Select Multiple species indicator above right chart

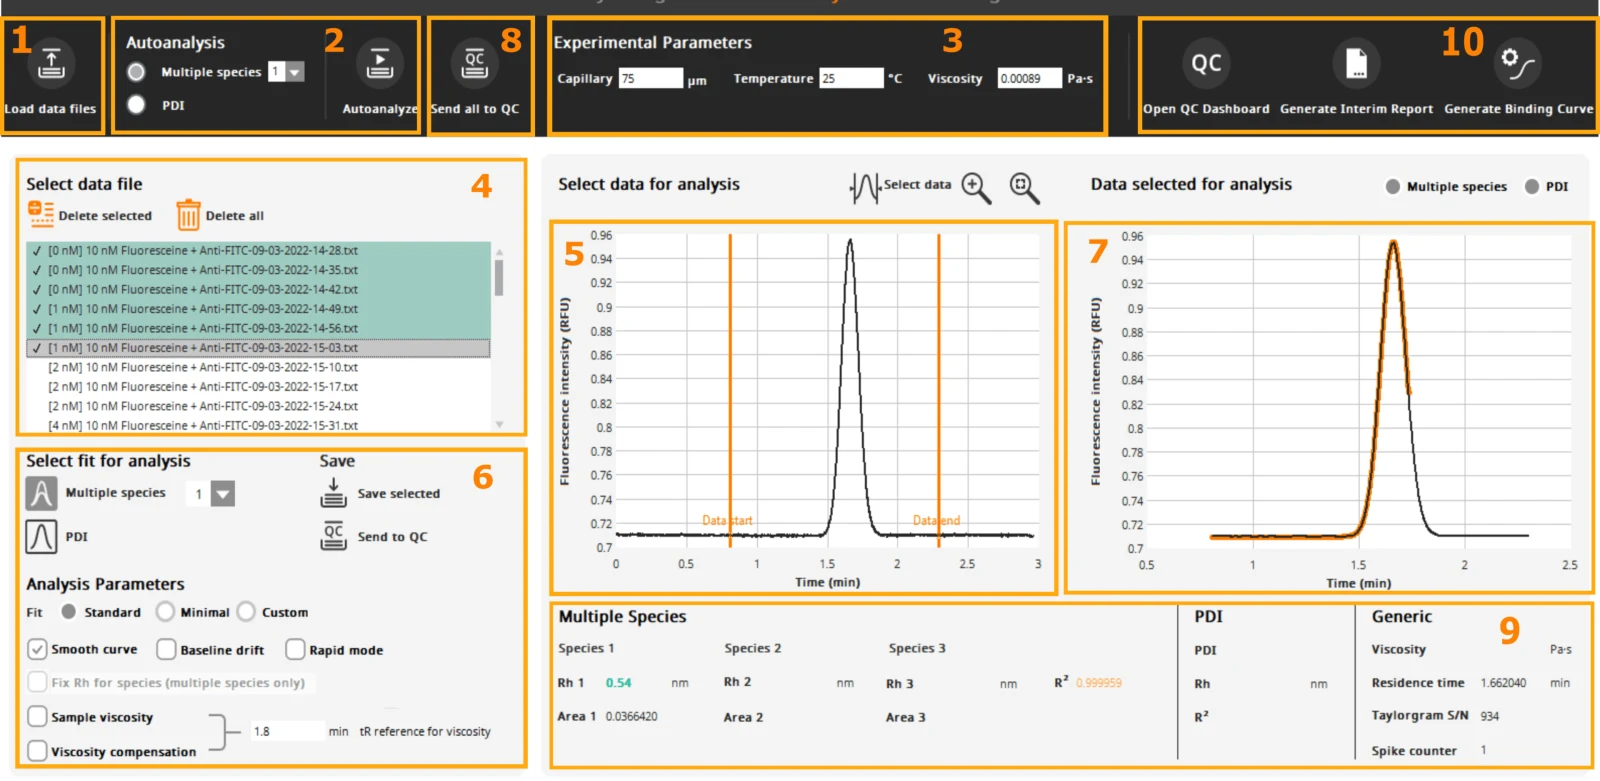(x=1392, y=186)
